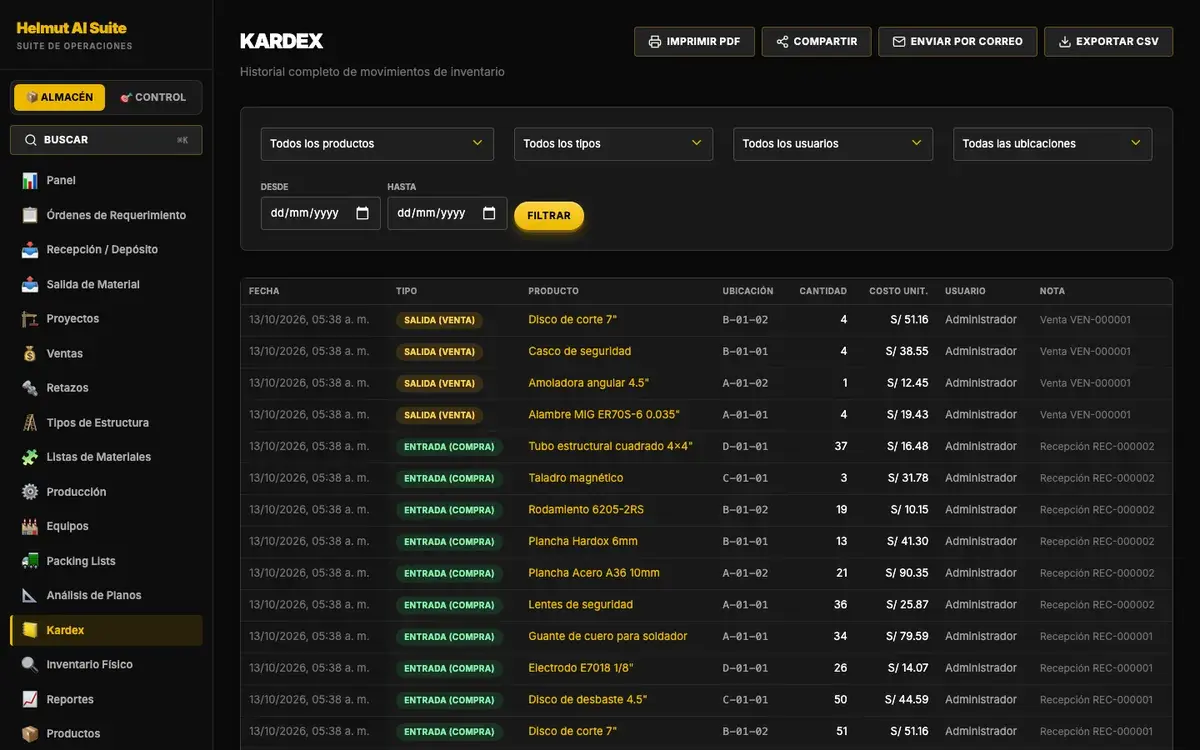Open Órdenes de Requerimiento in sidebar
Screen dimensions: 1200x750
click(106, 215)
